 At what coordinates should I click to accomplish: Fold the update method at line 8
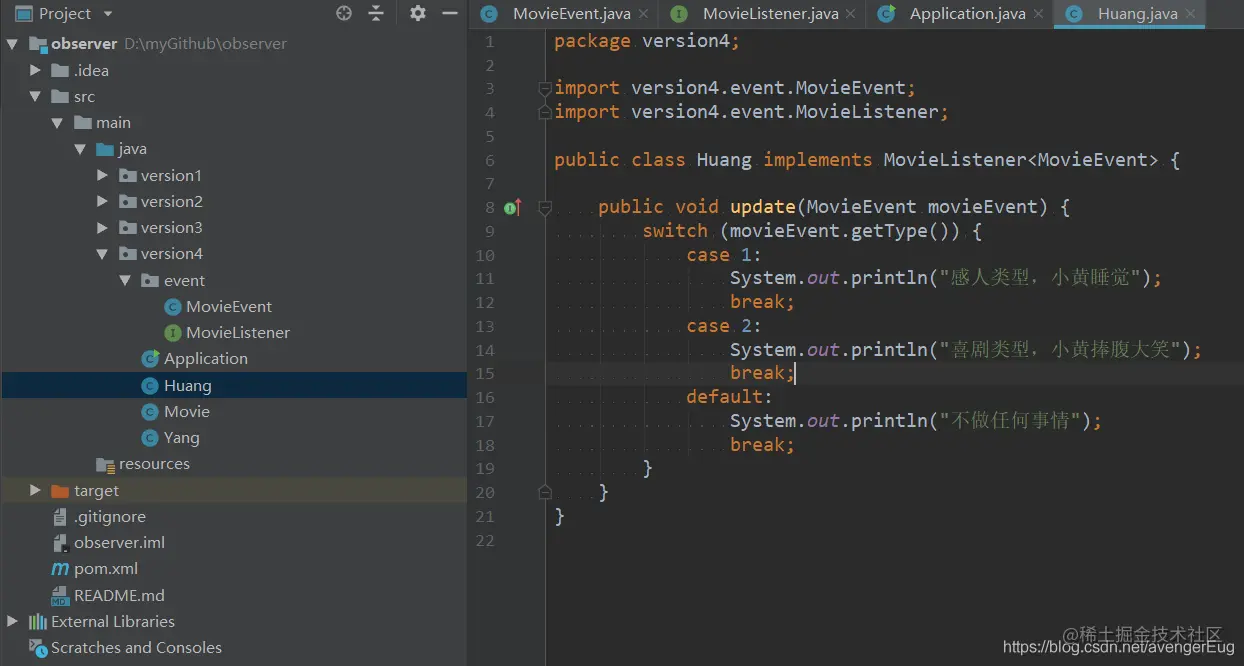545,207
